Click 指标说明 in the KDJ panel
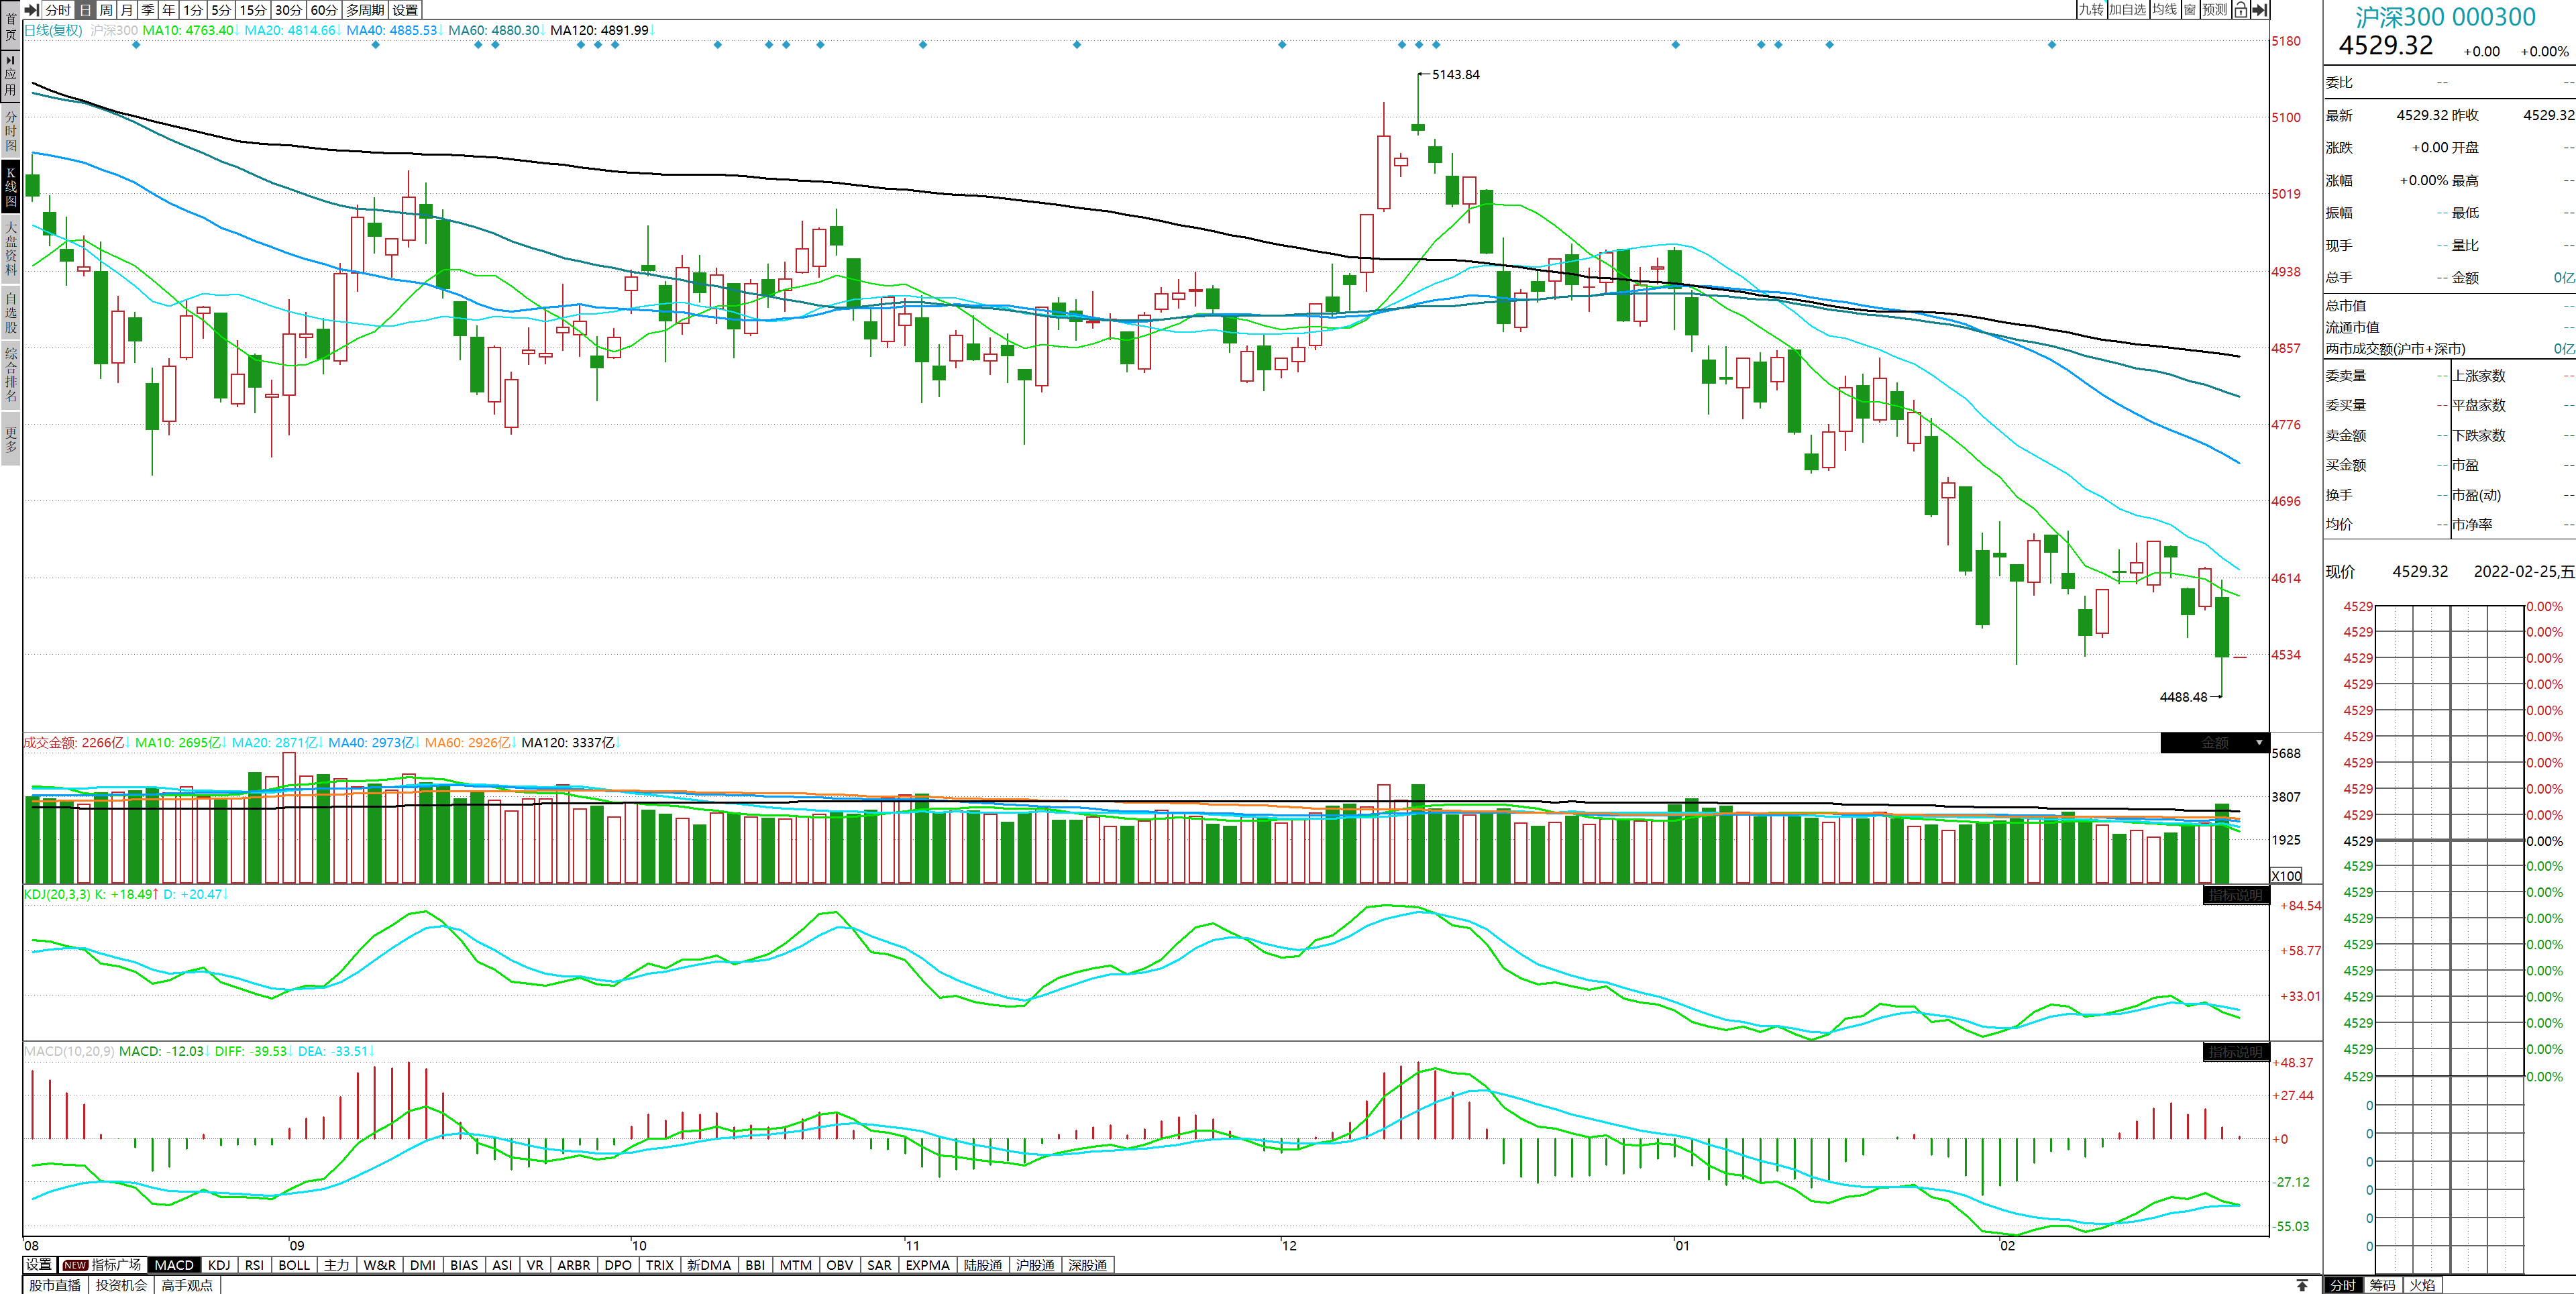This screenshot has height=1294, width=2576. (x=2235, y=895)
